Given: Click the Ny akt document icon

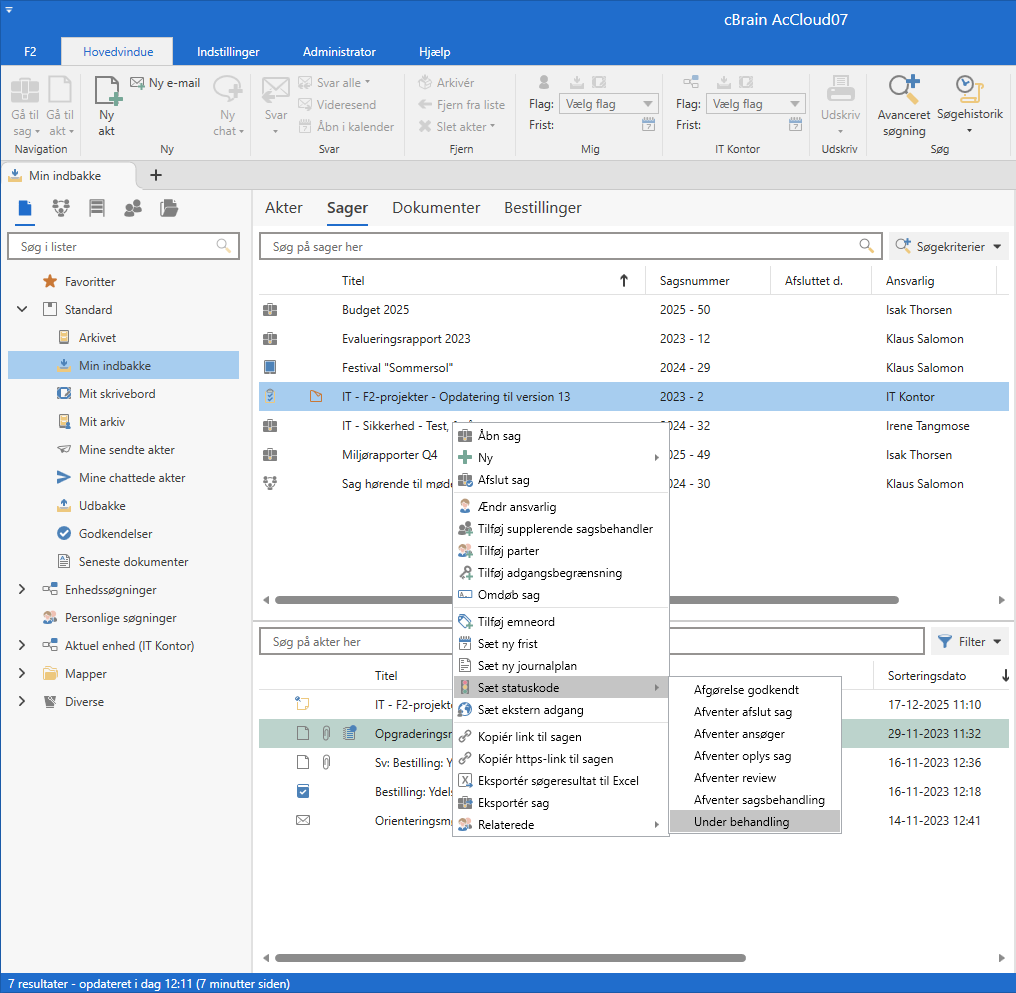Looking at the screenshot, I should click(x=108, y=90).
